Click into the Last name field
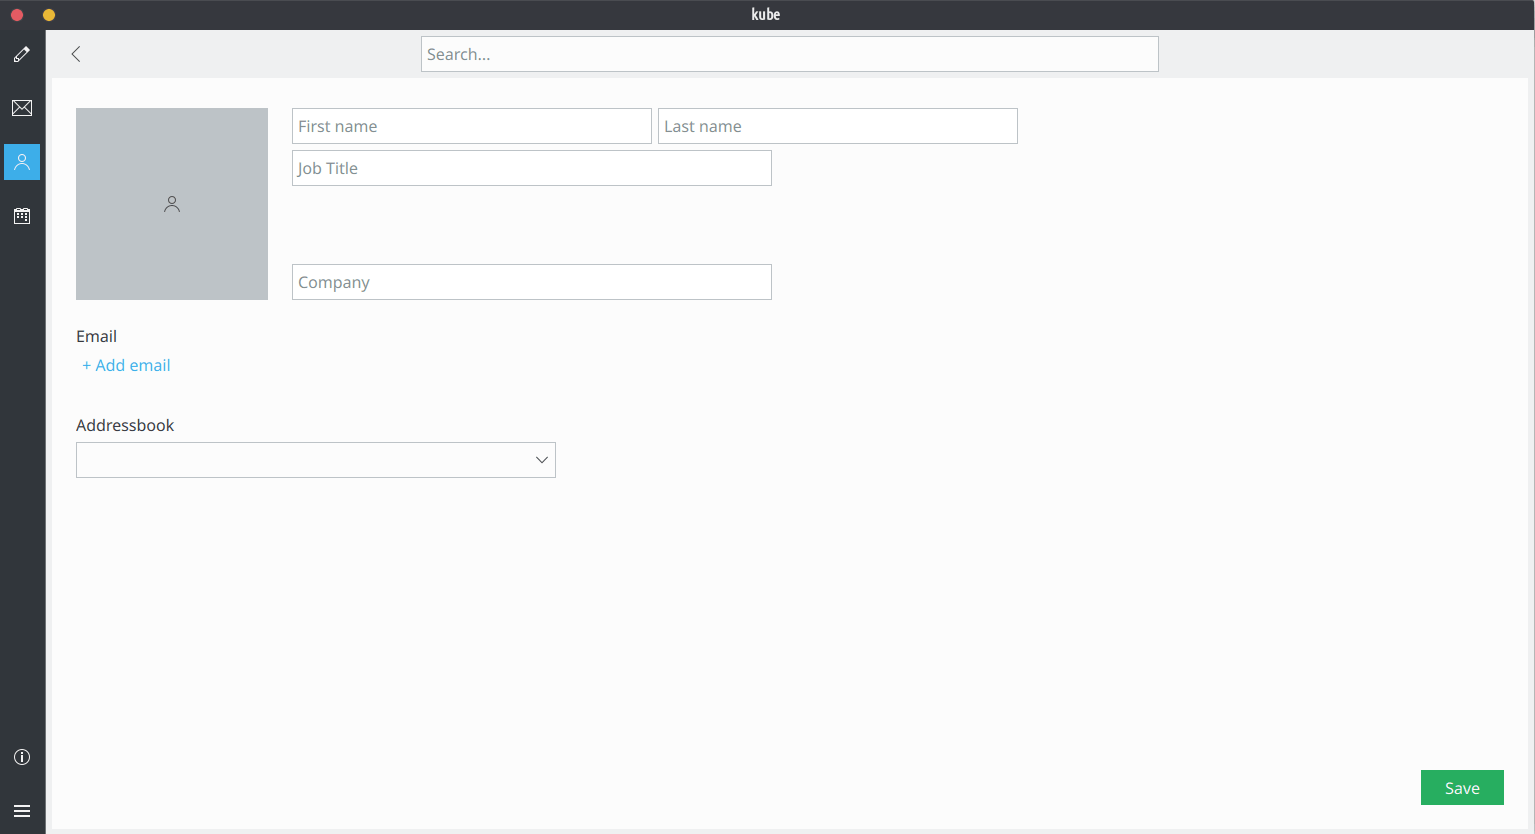Screen dimensions: 1535x834 [x=837, y=126]
